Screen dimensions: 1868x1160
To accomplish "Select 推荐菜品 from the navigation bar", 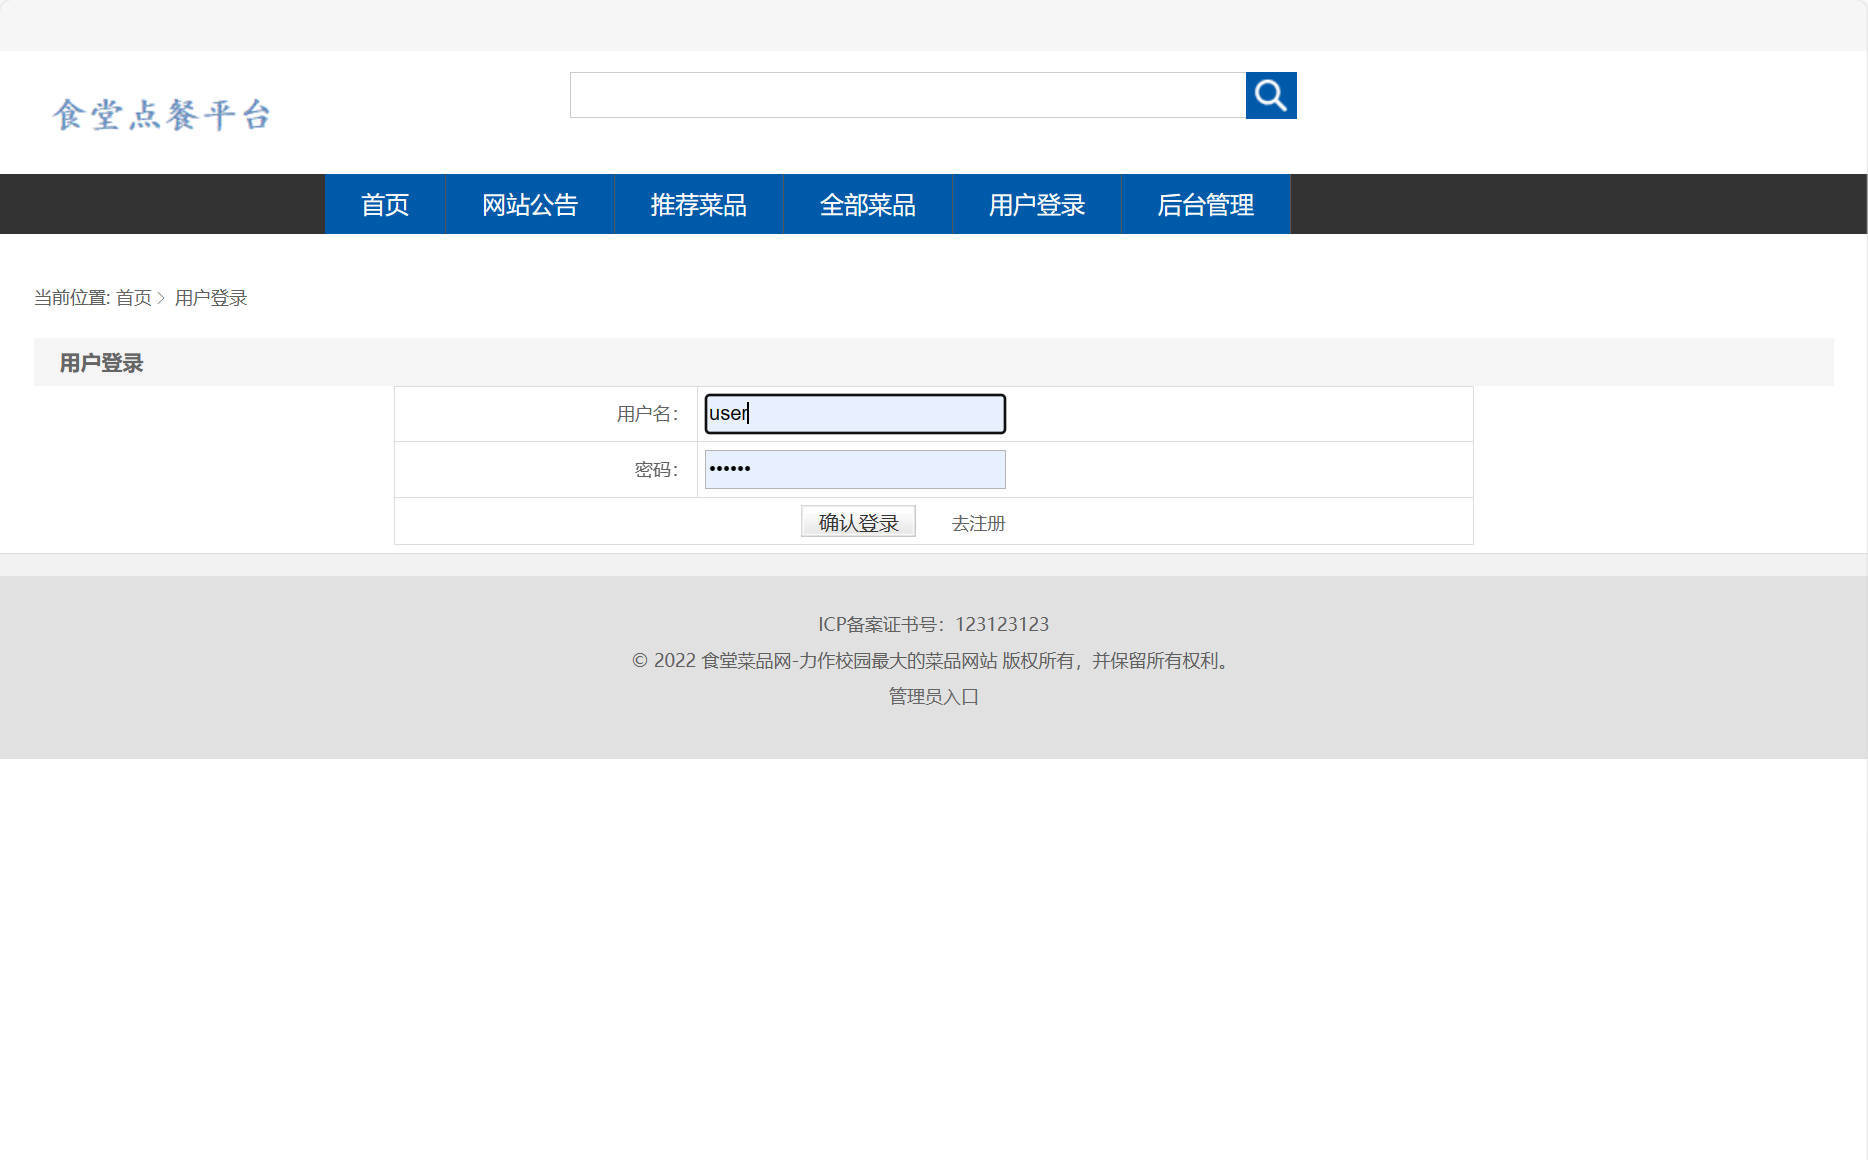I will click(x=699, y=204).
